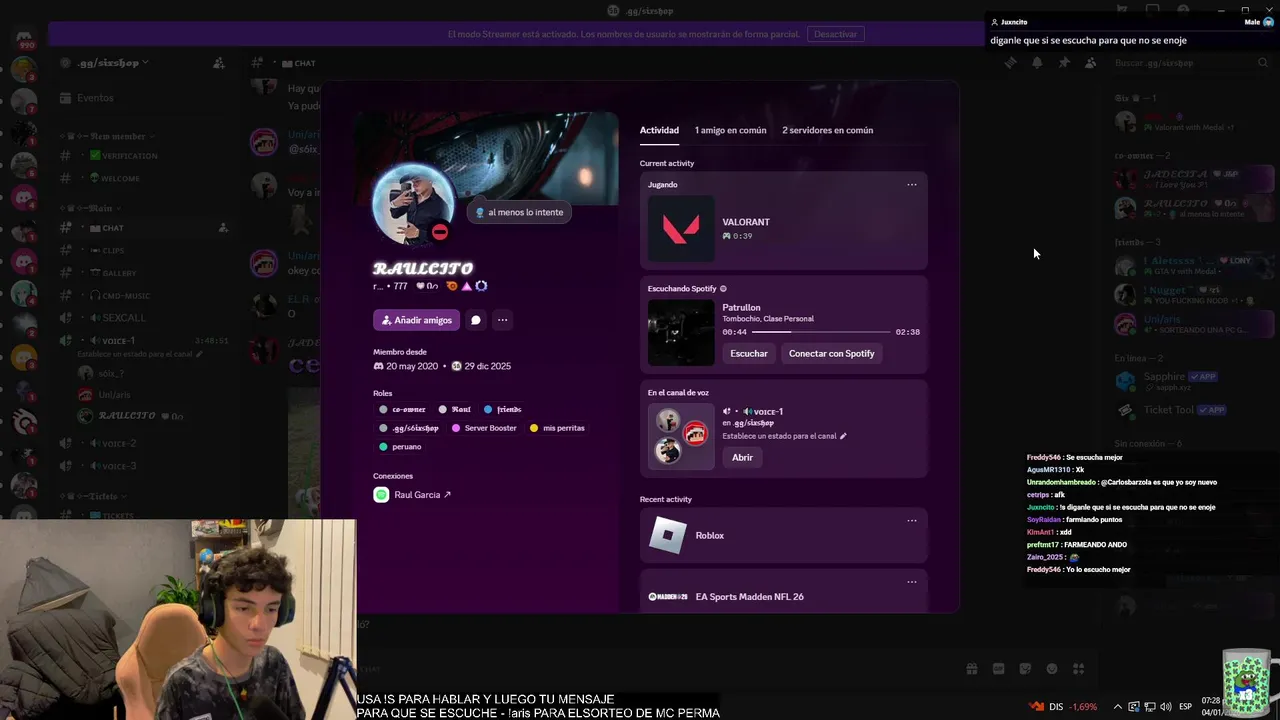Open more options next to Añadir amigos
1280x720 pixels.
pos(502,320)
